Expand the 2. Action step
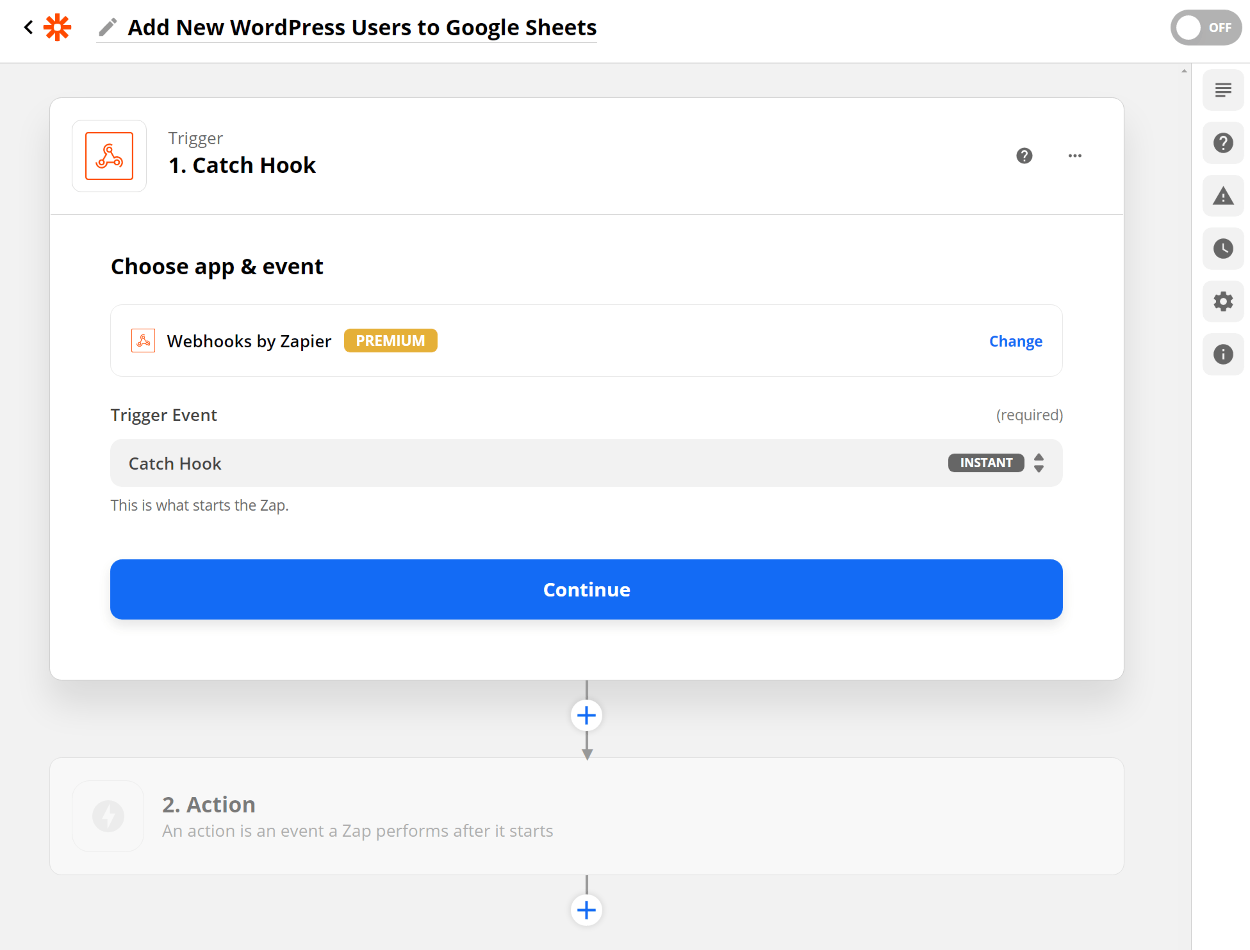Screen dimensions: 1250x950 click(x=586, y=816)
